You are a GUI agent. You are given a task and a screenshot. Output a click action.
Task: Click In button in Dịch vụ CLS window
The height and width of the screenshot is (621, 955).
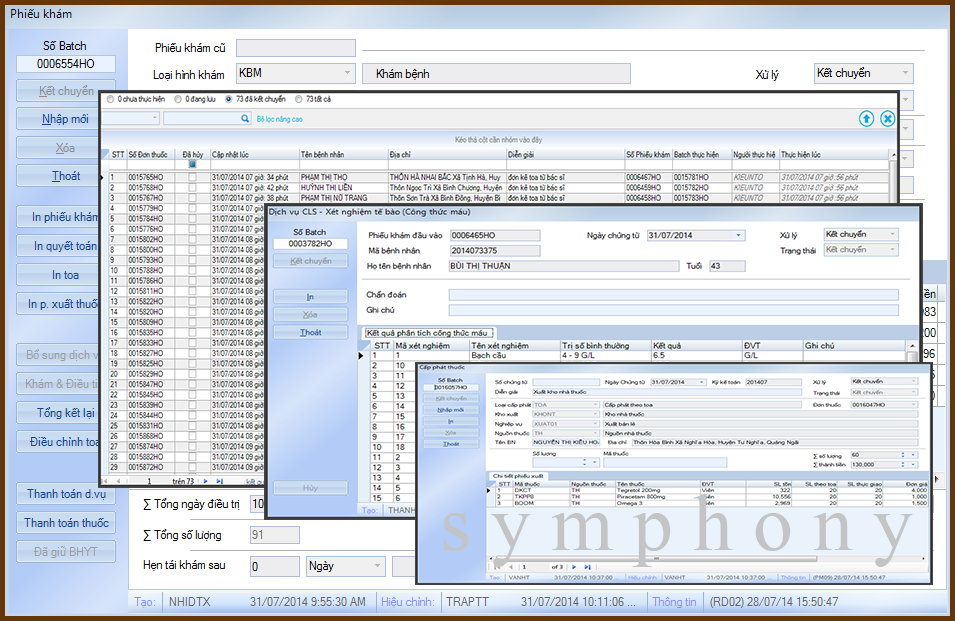tap(311, 296)
